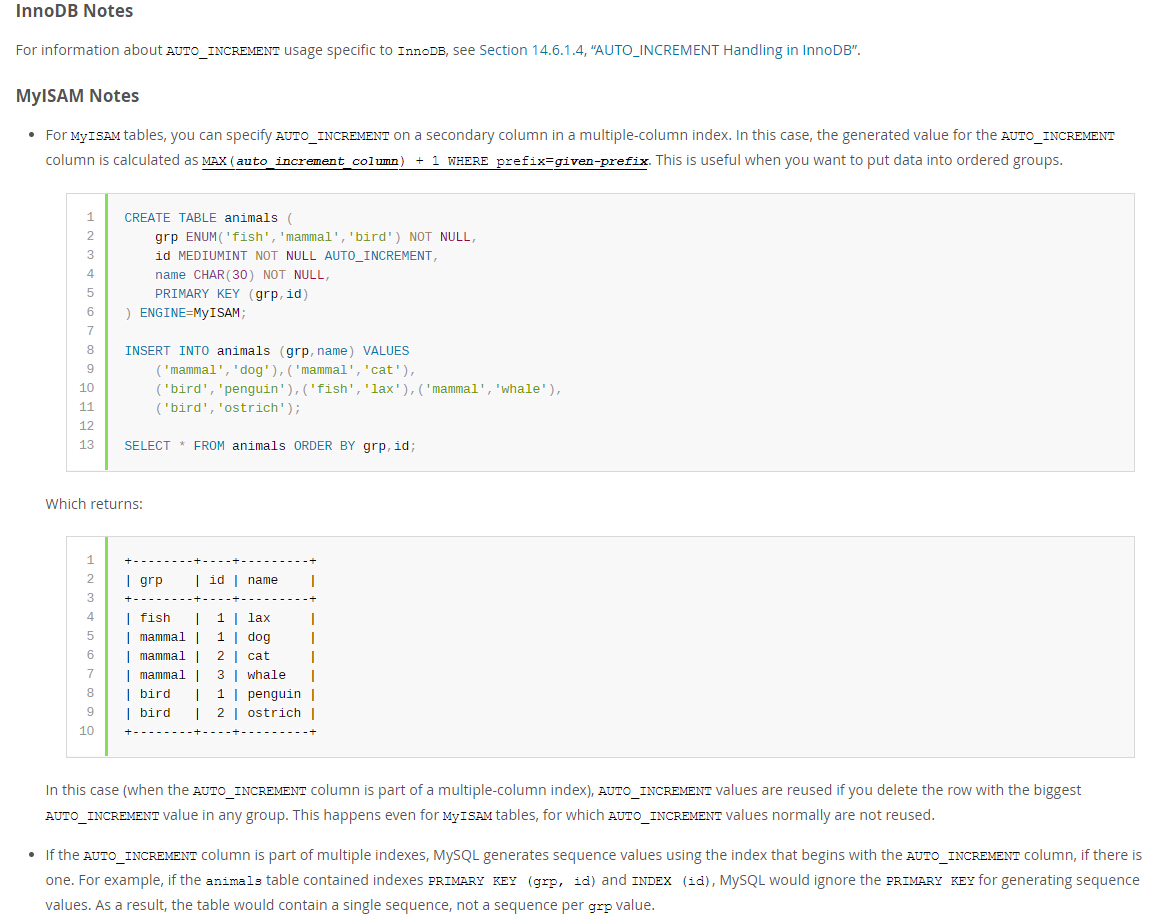Viewport: 1176px width, 924px height.
Task: Click the 'bird | 2 | ostrich' result row
Action: 220,713
